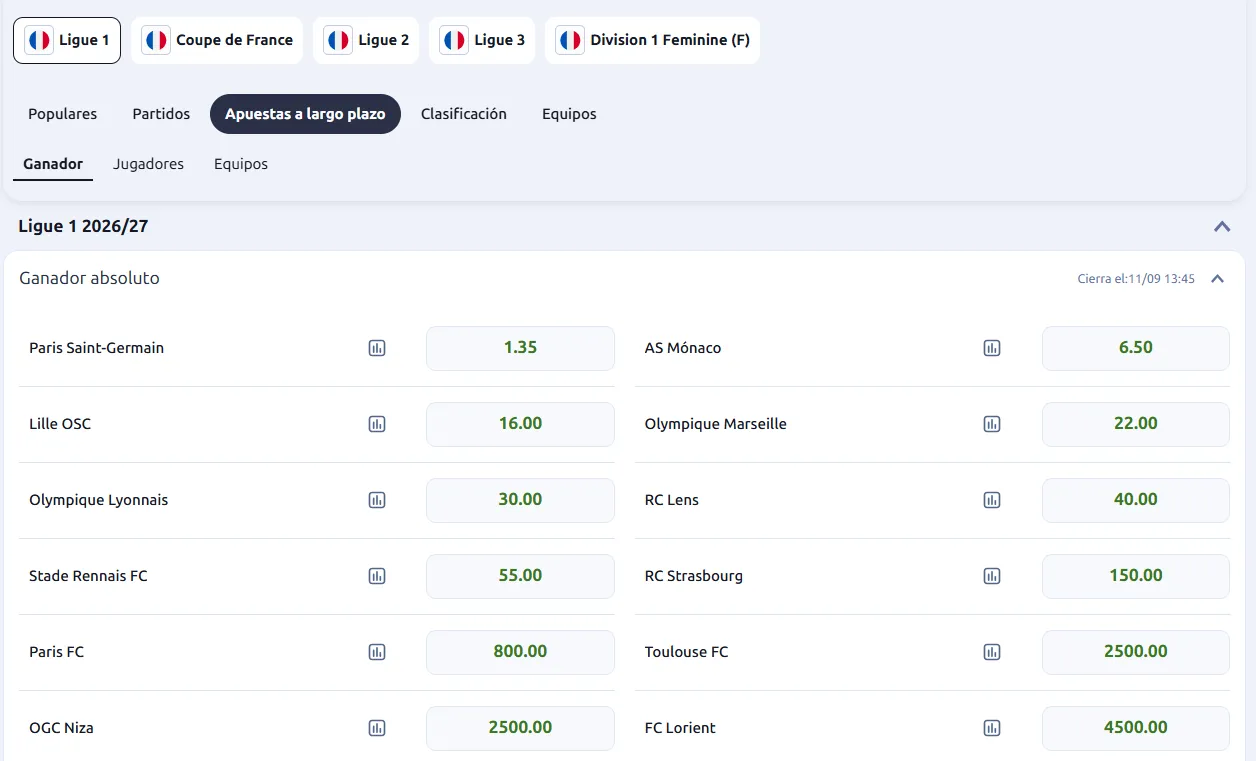Bet on RC Strasbourg at 150.00
This screenshot has height=761, width=1256.
[x=1136, y=576]
